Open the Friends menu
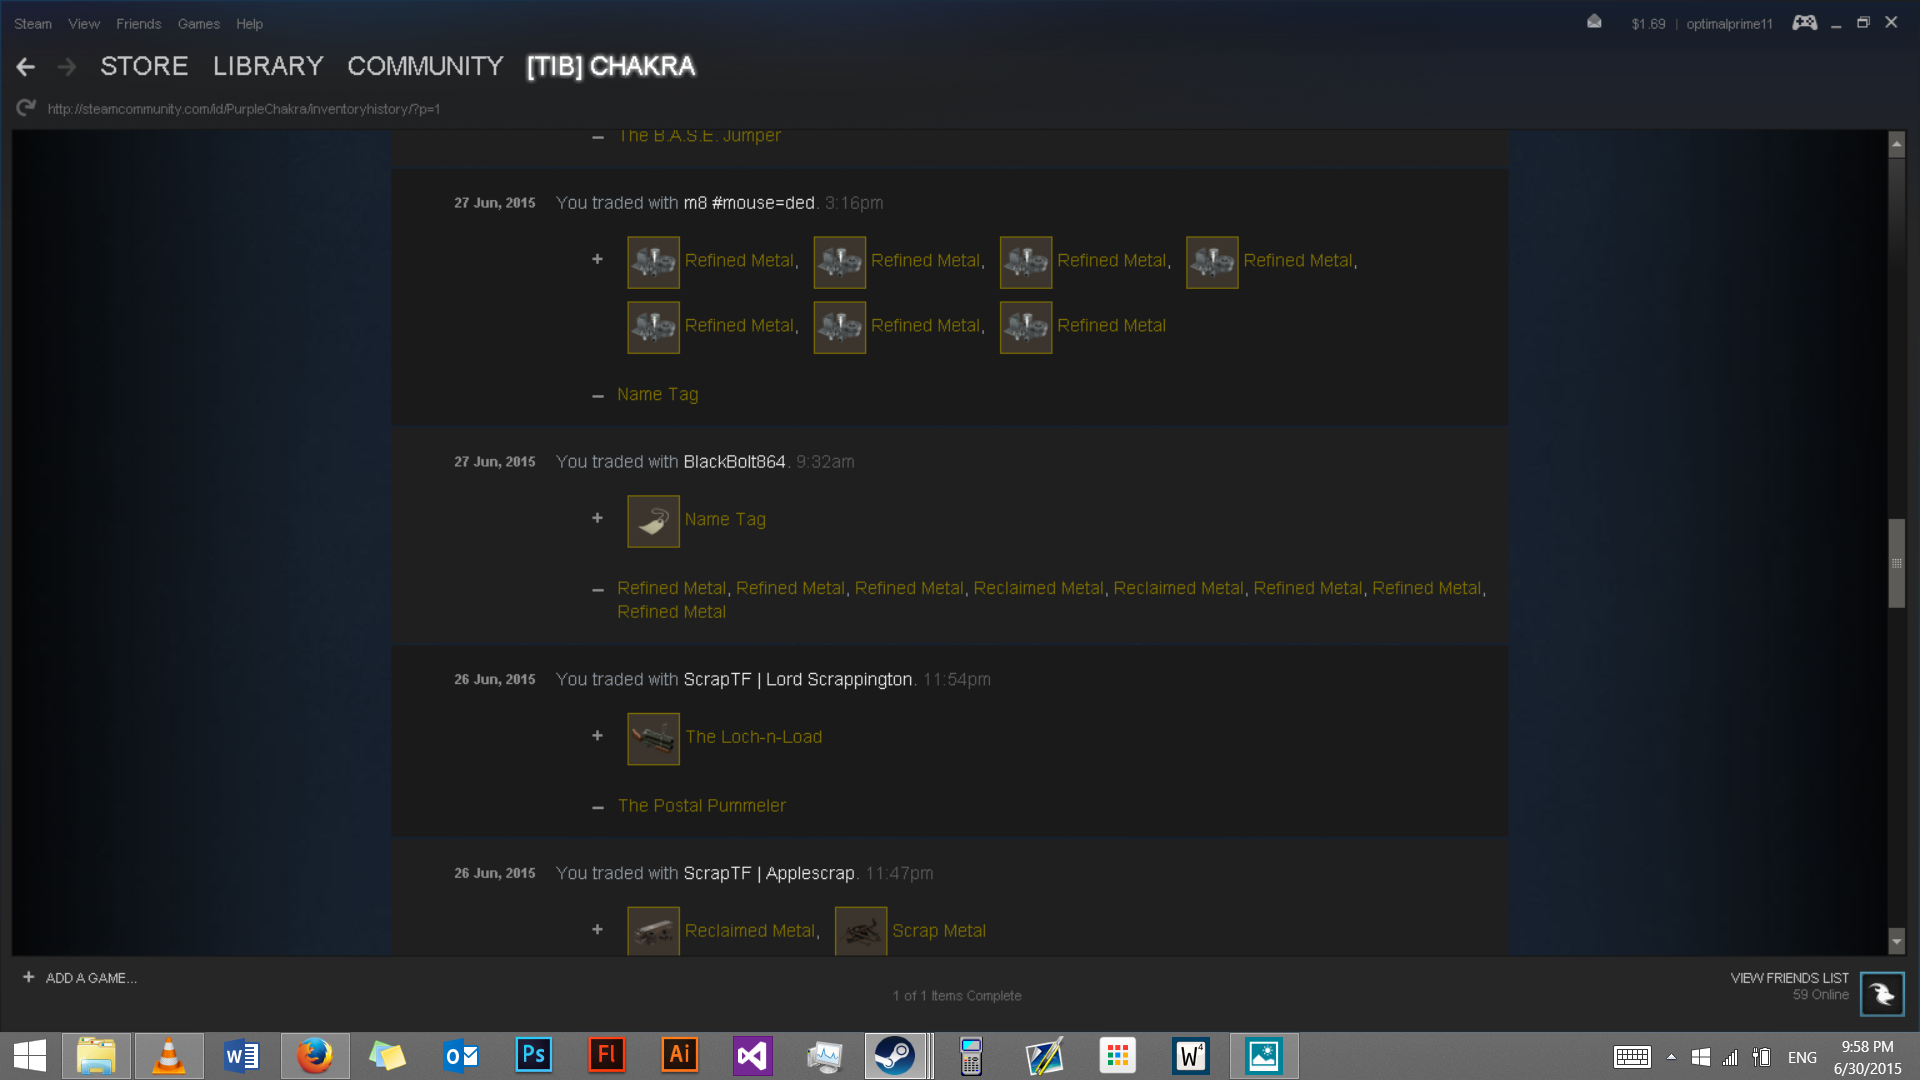Screen dimensions: 1920x1080 pyautogui.click(x=138, y=23)
